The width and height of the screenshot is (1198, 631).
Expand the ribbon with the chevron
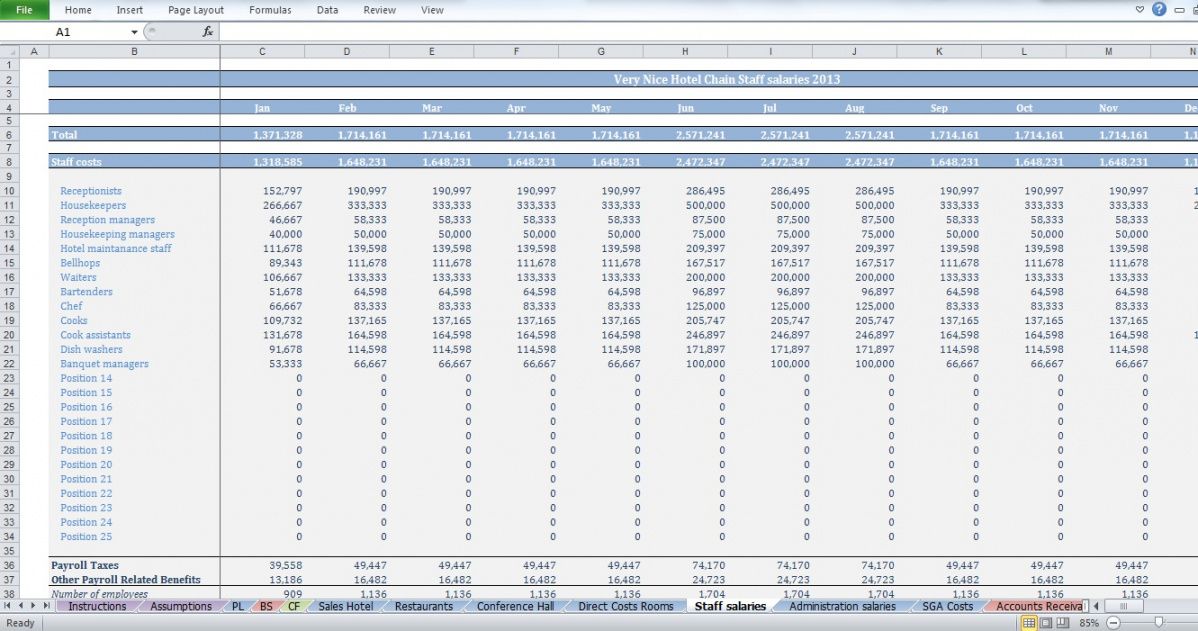coord(1140,9)
